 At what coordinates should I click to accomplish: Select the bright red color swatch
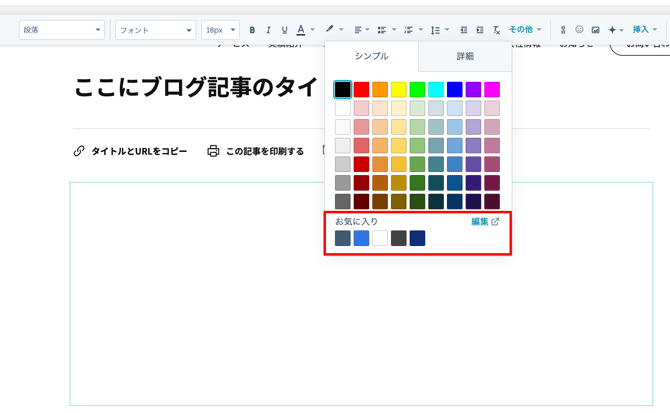(x=361, y=90)
